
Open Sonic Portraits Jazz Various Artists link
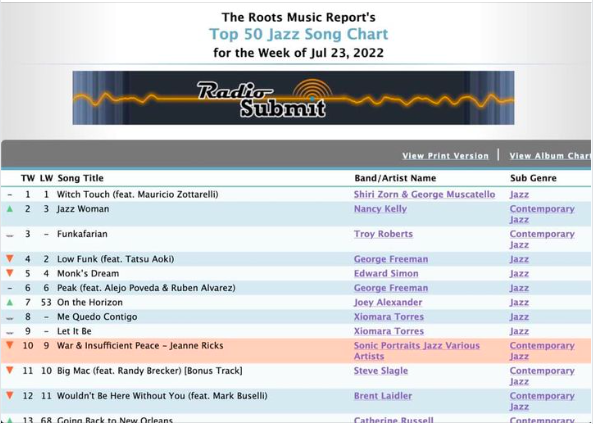point(416,351)
